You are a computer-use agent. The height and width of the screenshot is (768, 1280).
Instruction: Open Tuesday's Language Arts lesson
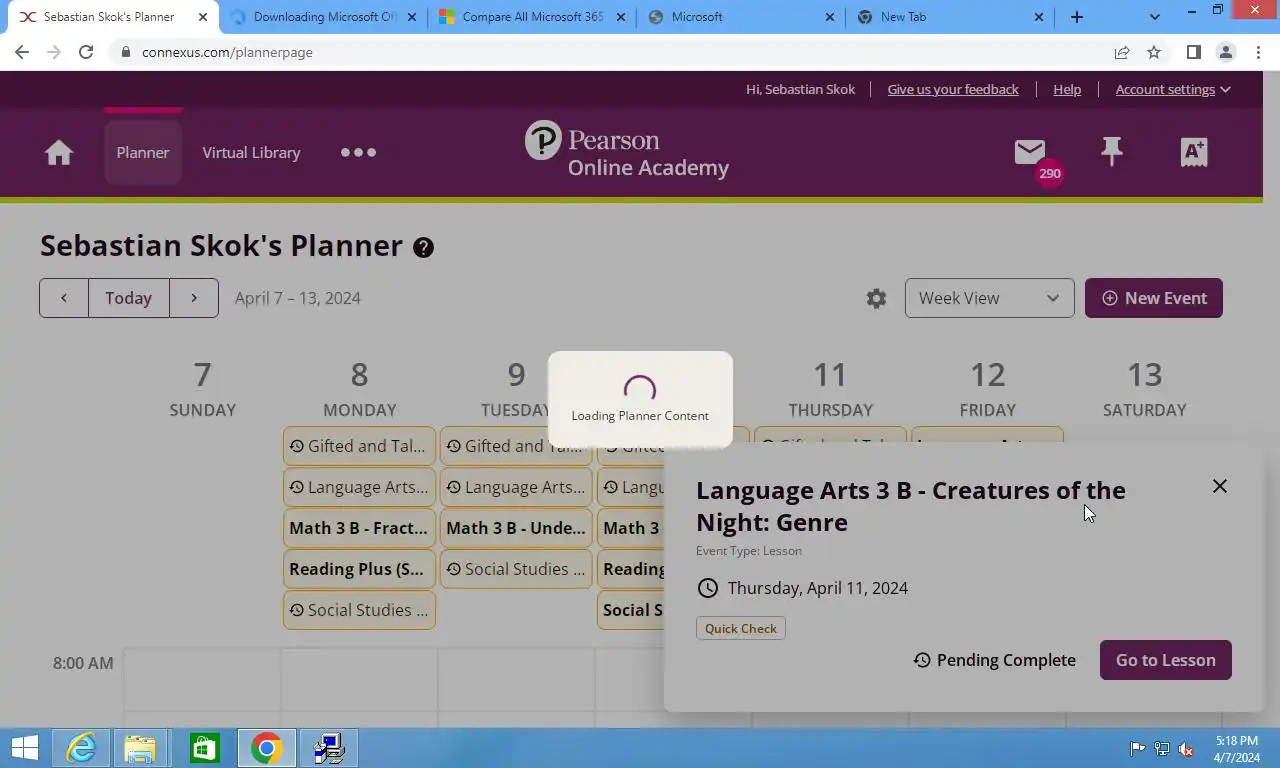[x=516, y=487]
